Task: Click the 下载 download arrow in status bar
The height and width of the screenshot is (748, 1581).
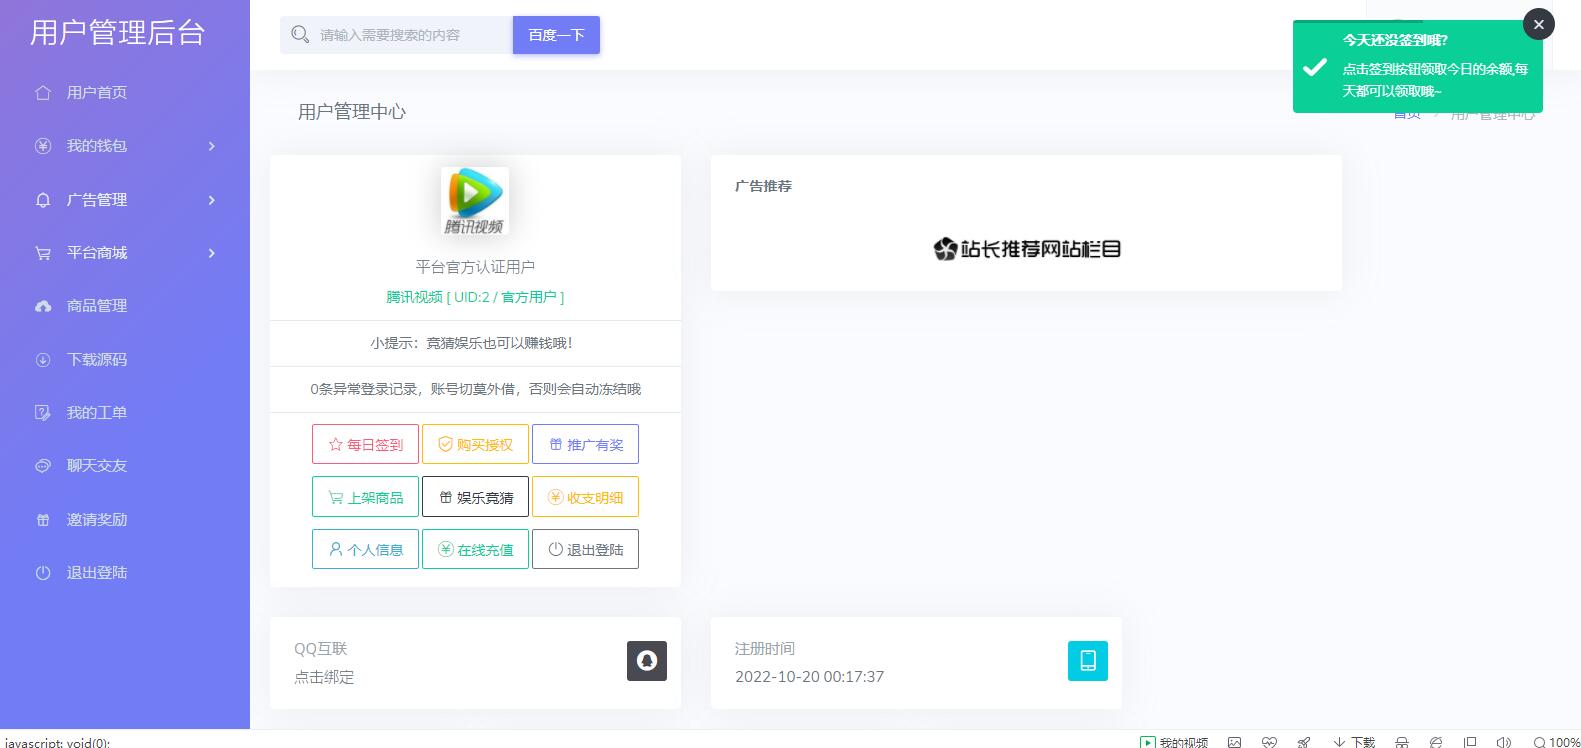Action: click(x=1354, y=742)
